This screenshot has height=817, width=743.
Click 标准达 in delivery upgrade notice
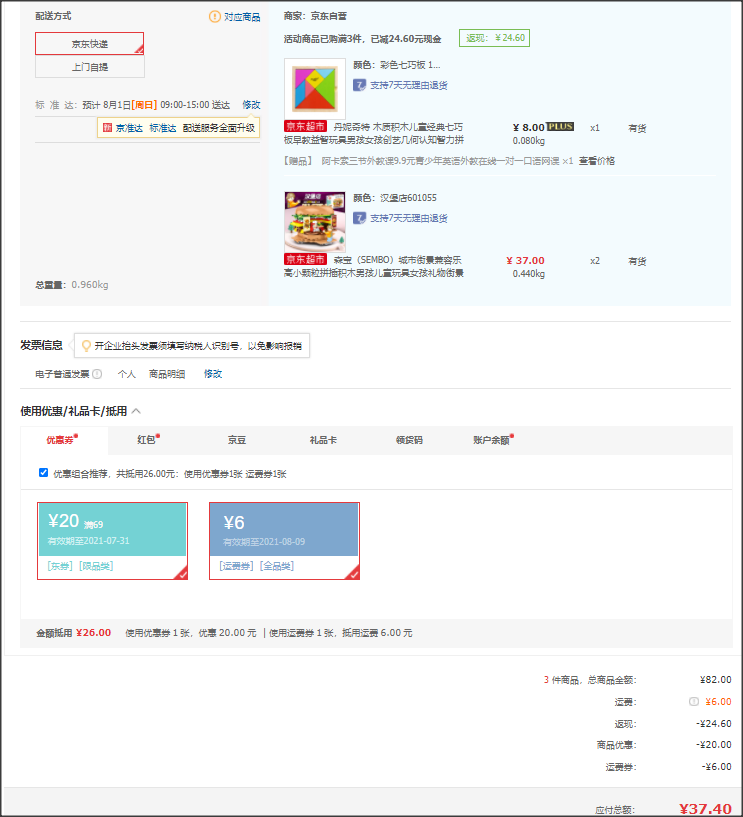(x=163, y=128)
